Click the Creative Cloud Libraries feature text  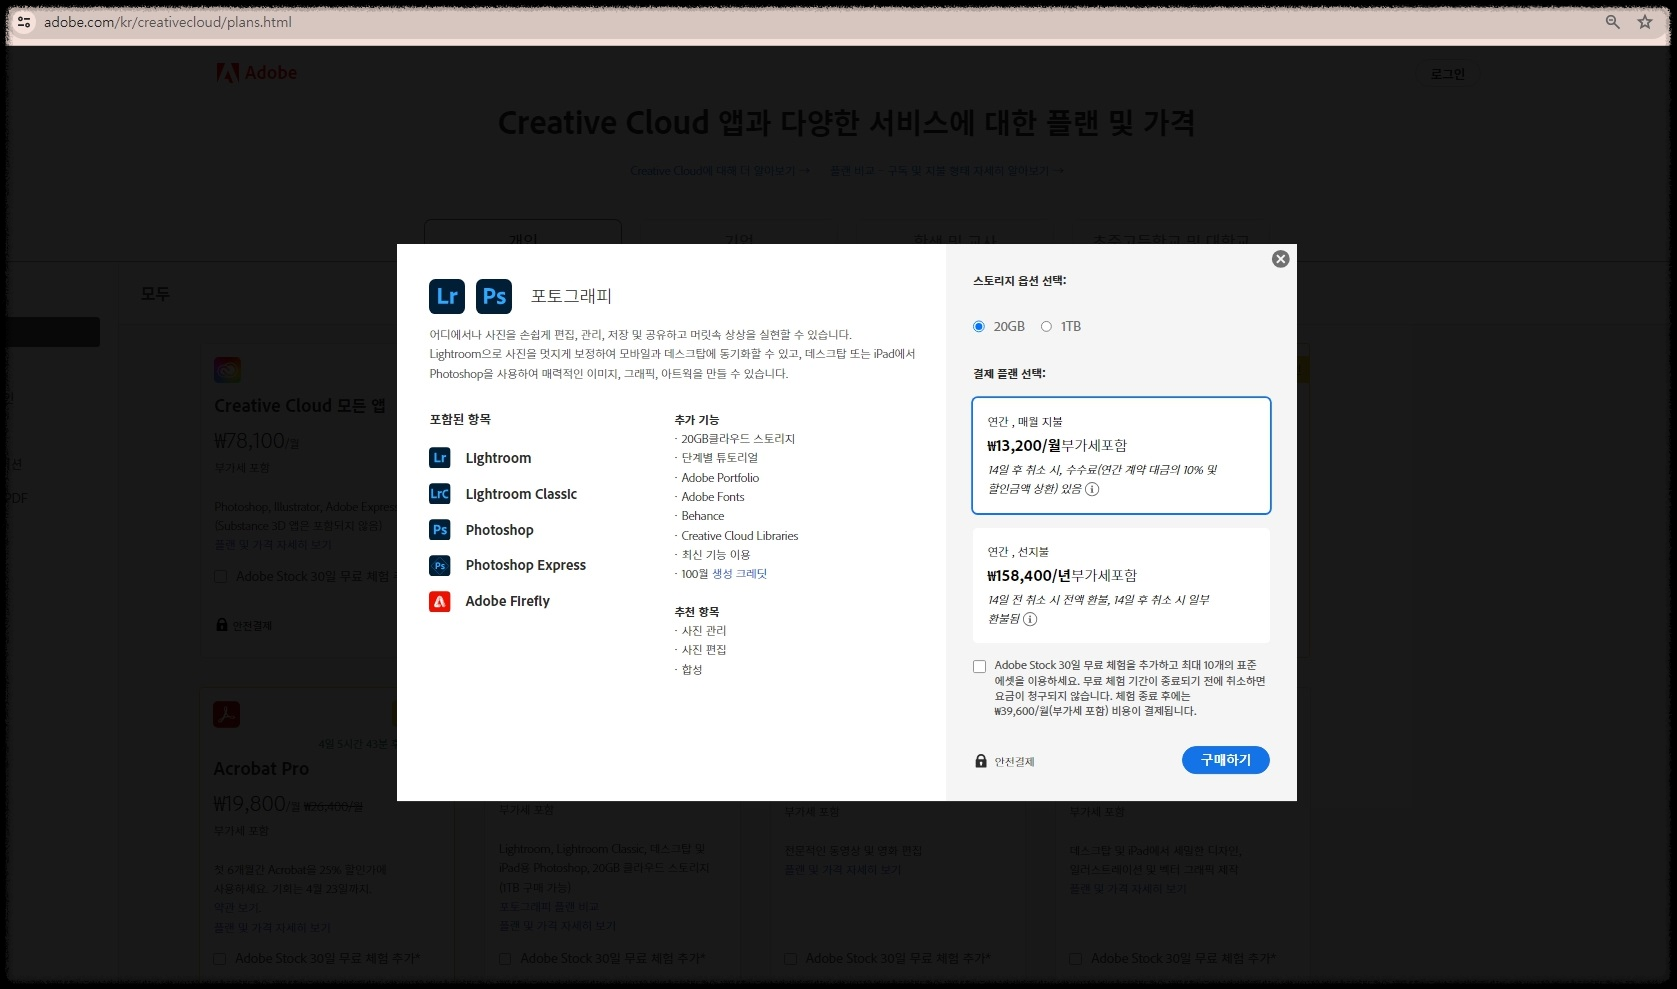pos(740,536)
